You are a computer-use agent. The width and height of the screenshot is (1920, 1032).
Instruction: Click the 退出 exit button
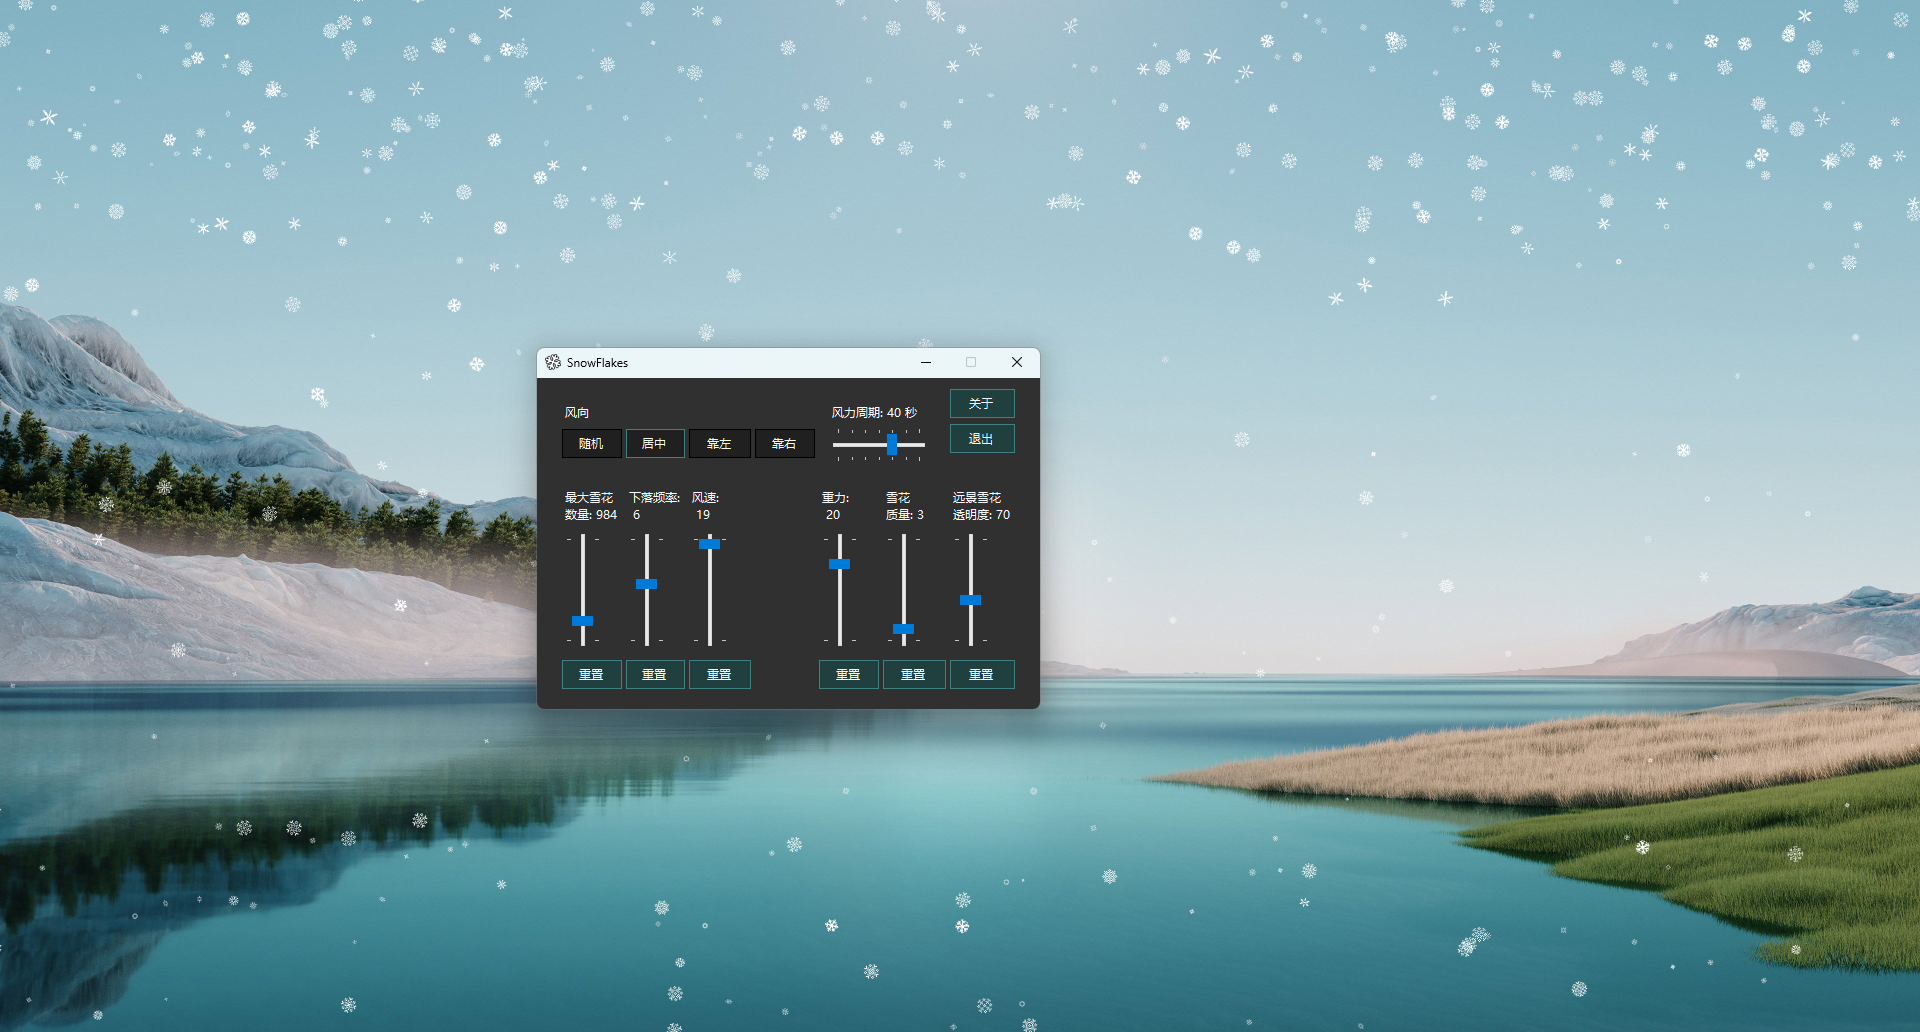982,438
